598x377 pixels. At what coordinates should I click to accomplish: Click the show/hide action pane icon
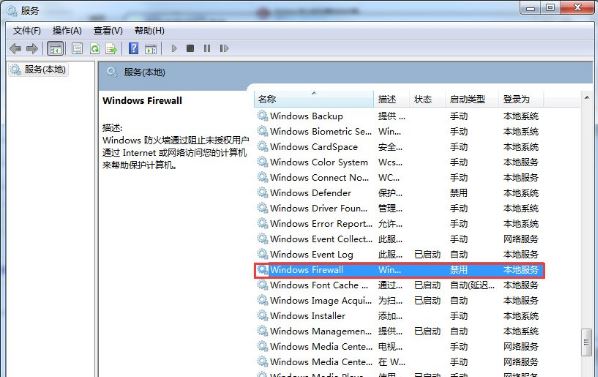151,49
